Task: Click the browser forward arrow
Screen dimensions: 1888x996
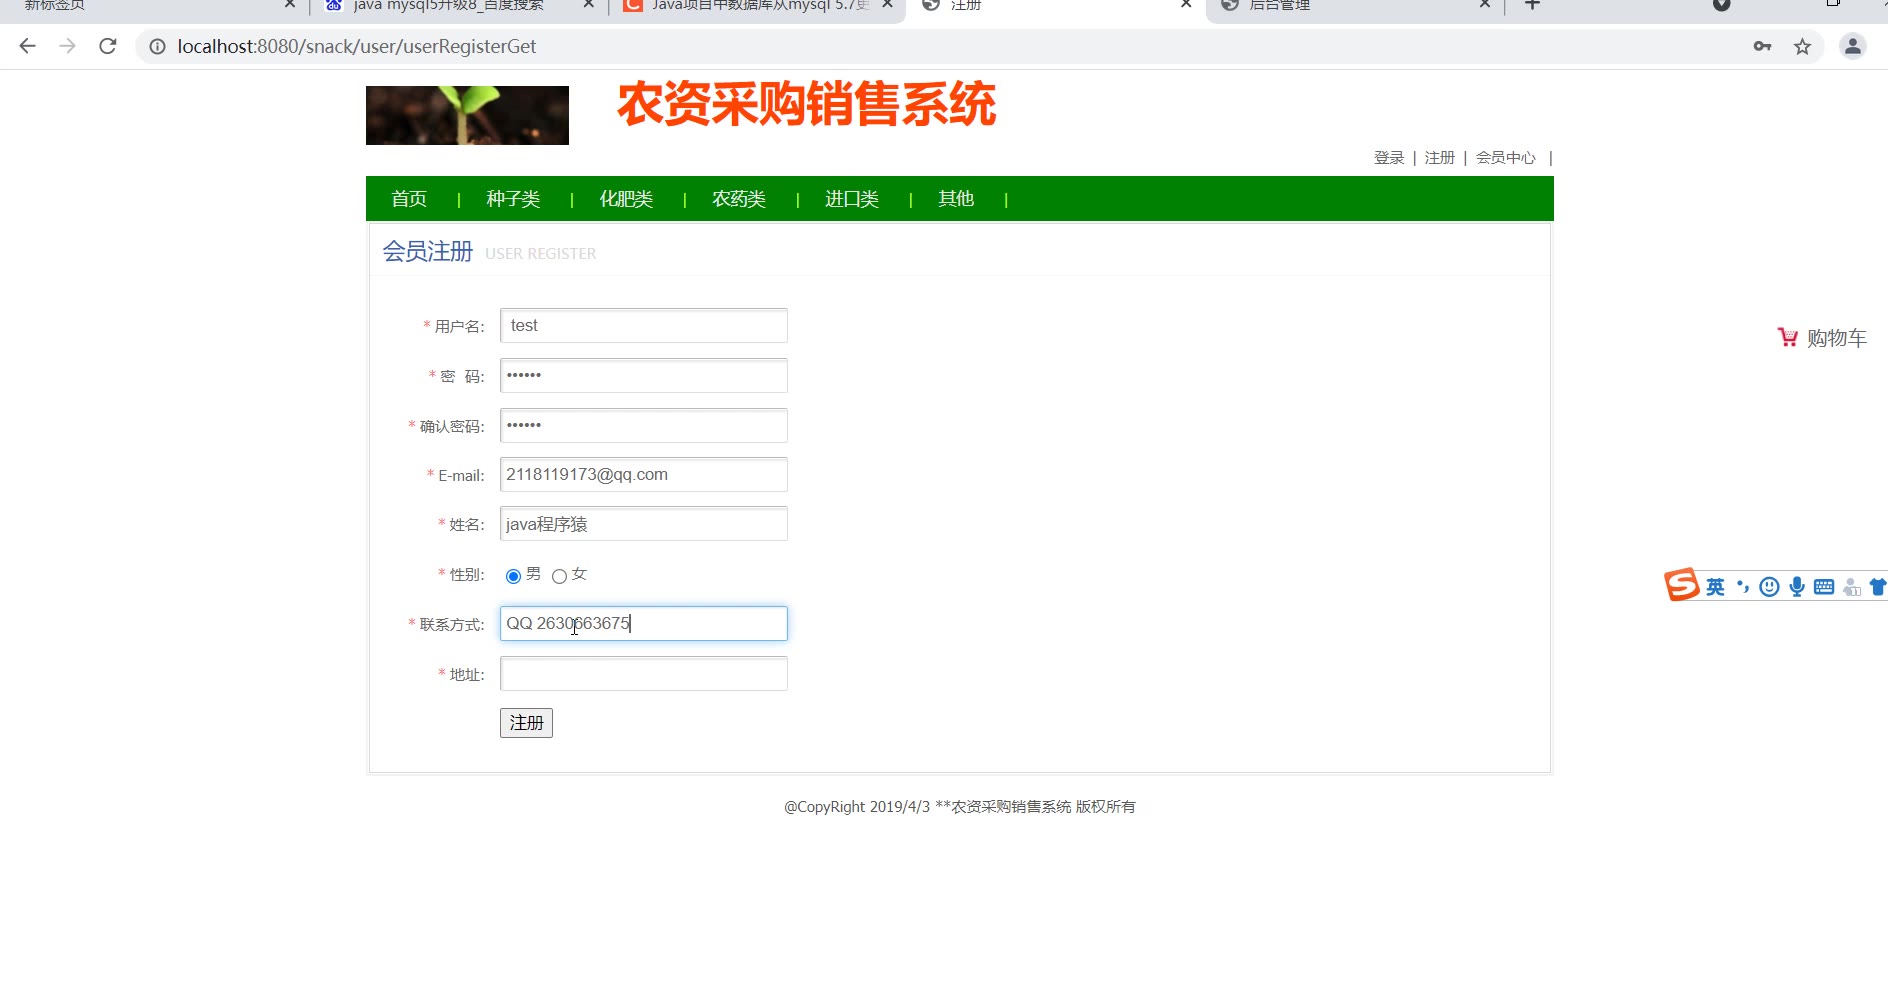Action: coord(68,46)
